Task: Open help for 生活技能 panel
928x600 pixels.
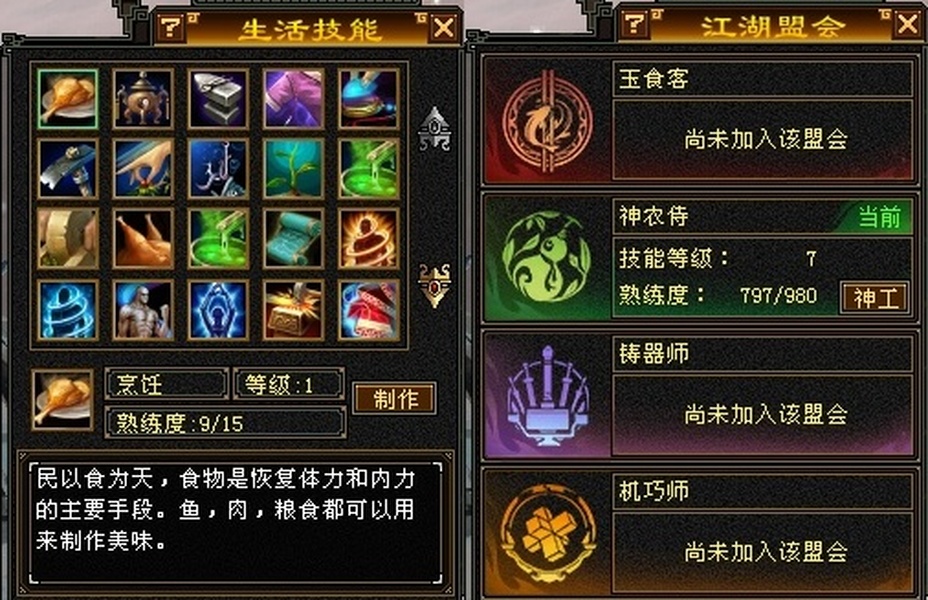Action: tap(171, 27)
